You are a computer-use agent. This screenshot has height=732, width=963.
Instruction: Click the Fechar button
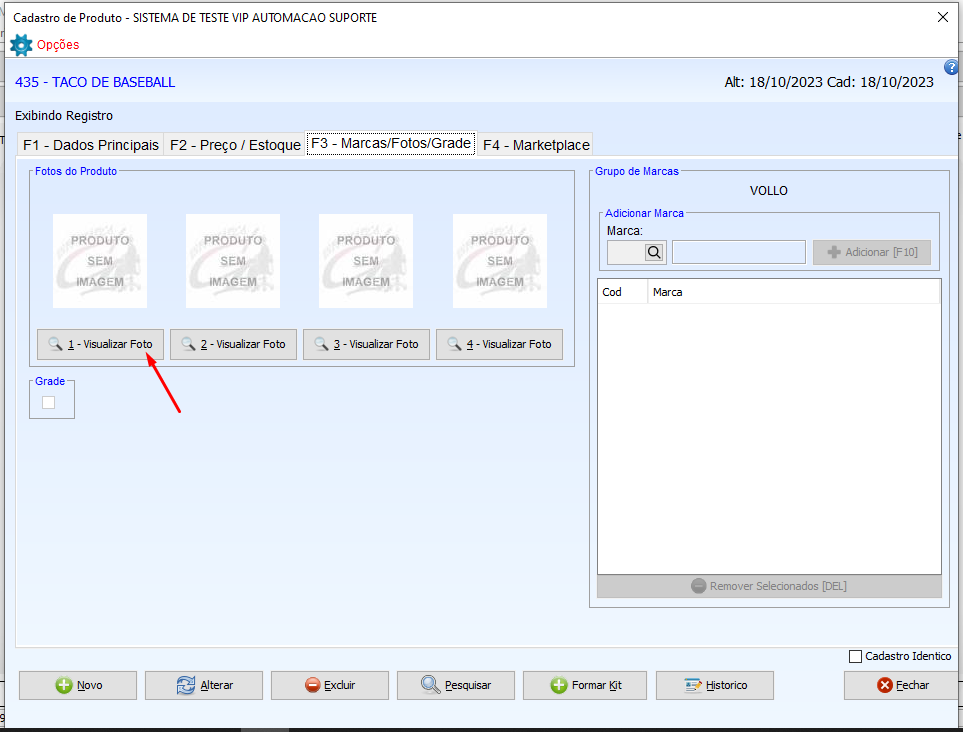coord(902,685)
